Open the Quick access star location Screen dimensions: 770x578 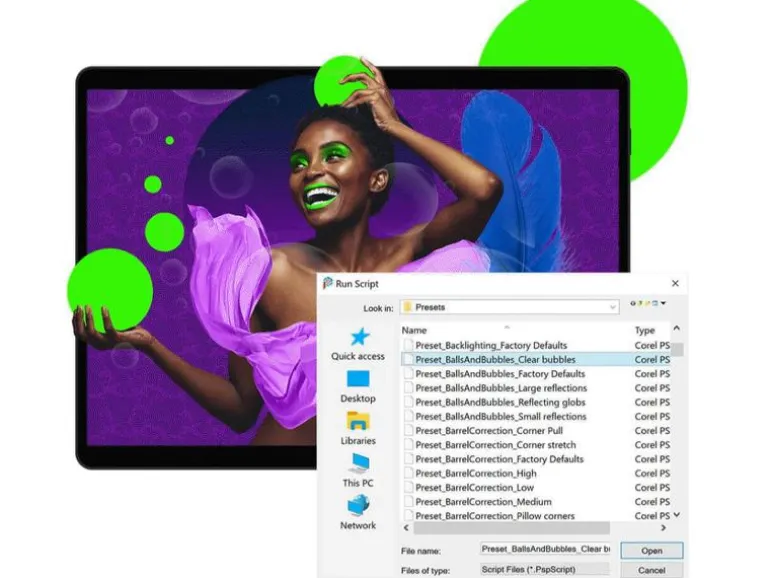[358, 344]
